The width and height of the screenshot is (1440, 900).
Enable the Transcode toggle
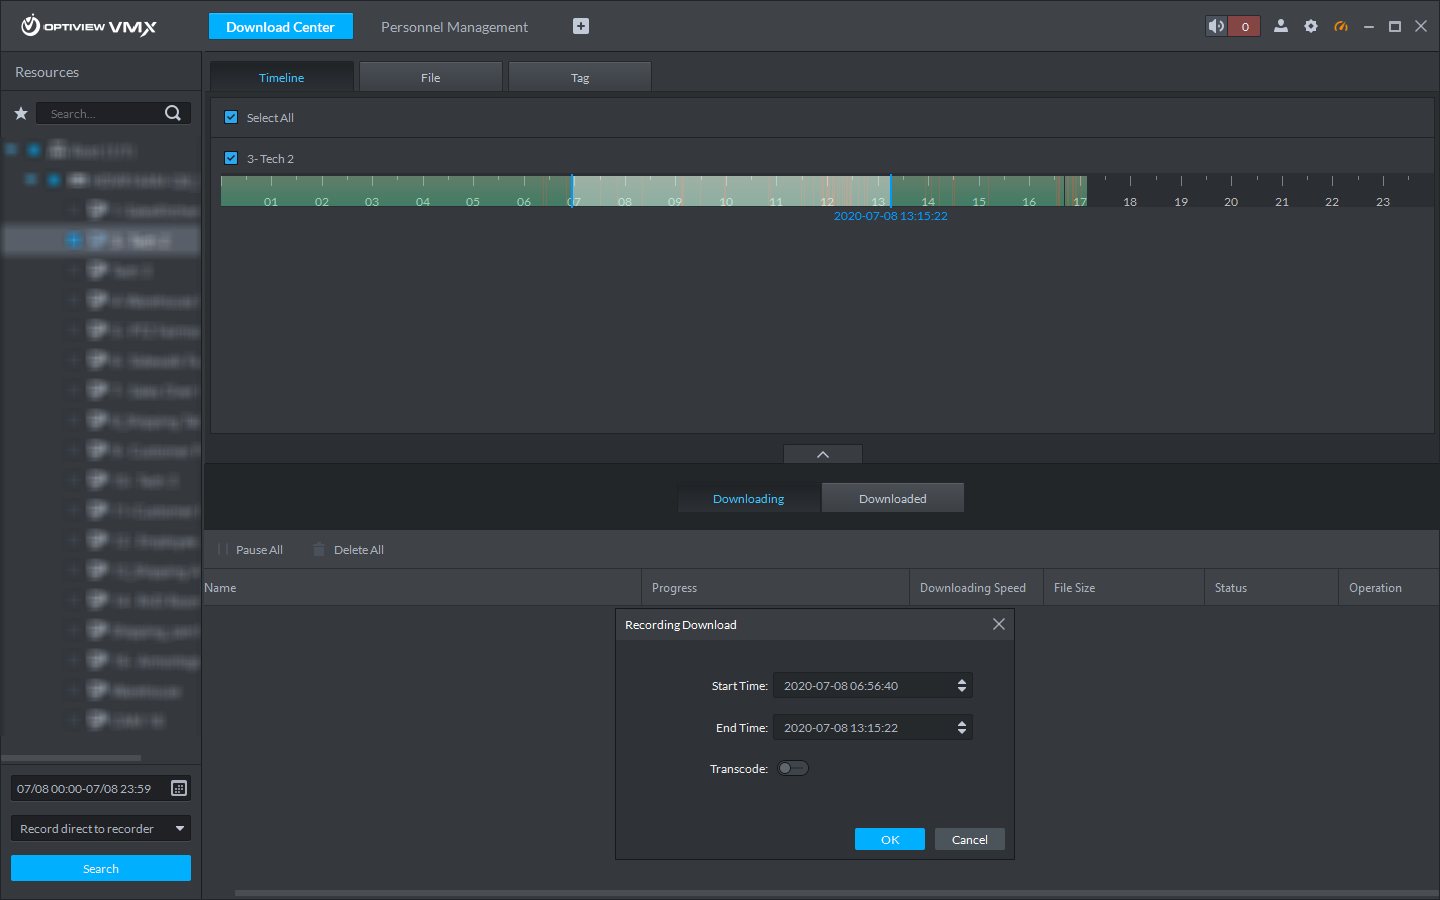point(793,768)
